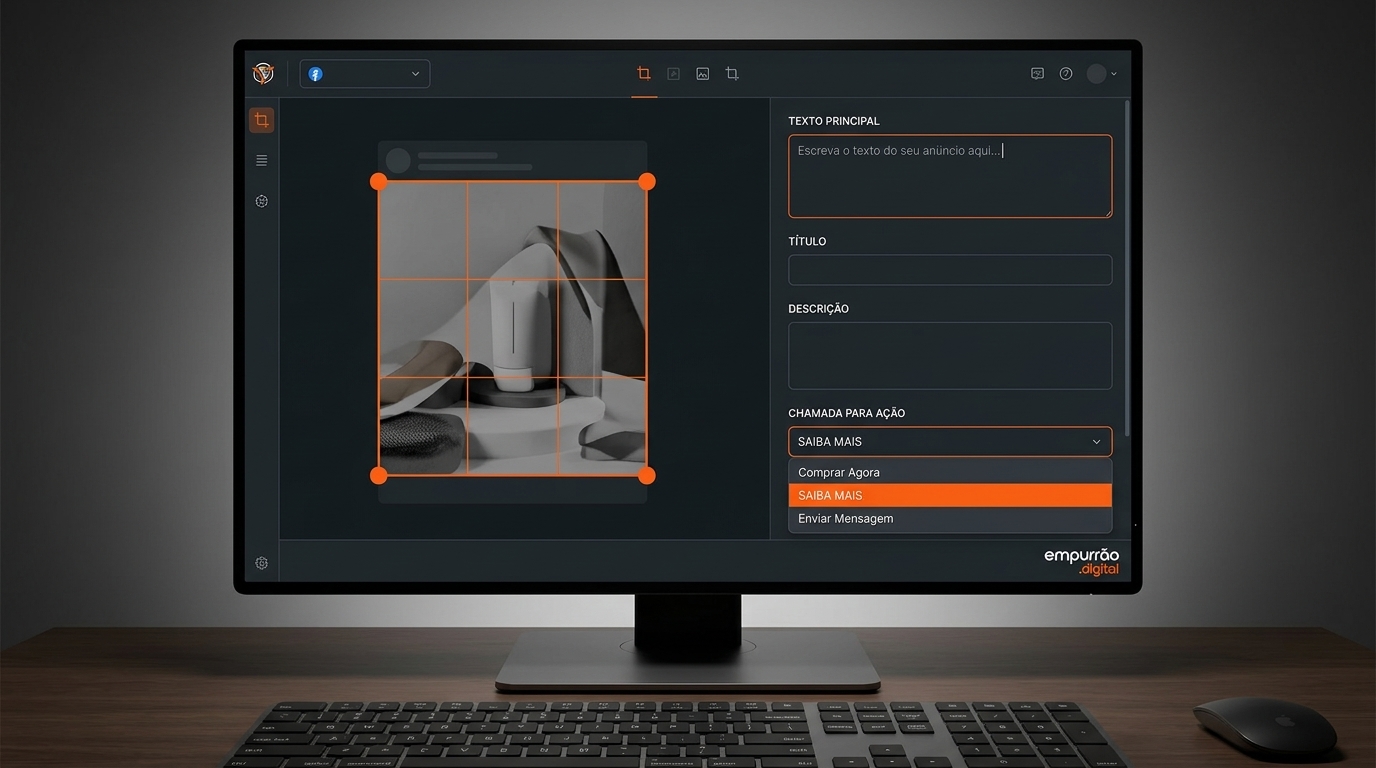Open settings gear at the bottom of sidebar
The height and width of the screenshot is (768, 1376).
tap(262, 563)
